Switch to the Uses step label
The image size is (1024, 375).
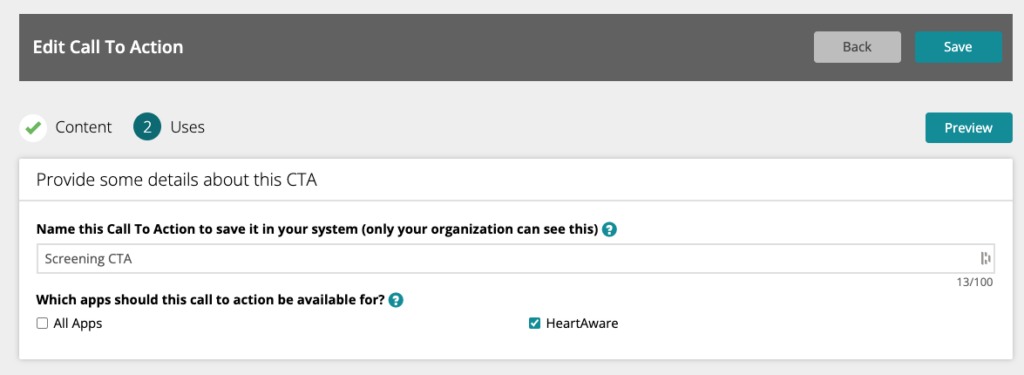pos(187,127)
